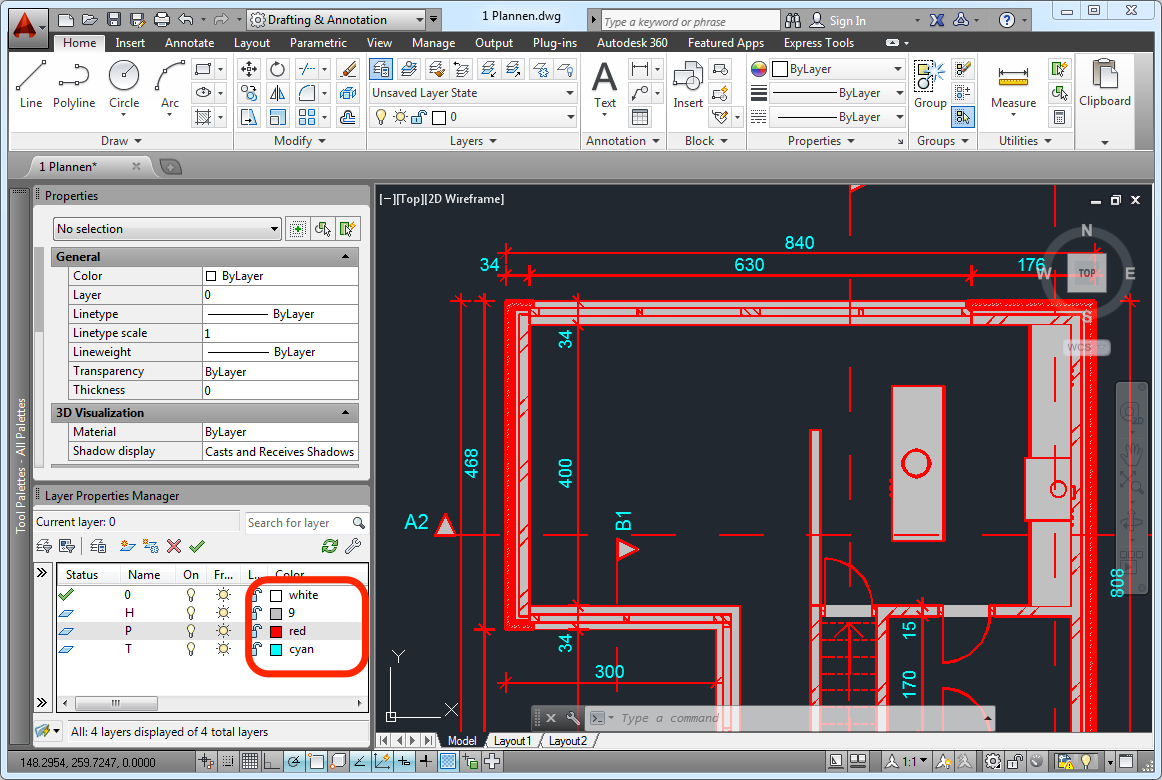Click the Mirror tool icon
The width and height of the screenshot is (1162, 780).
click(x=277, y=93)
